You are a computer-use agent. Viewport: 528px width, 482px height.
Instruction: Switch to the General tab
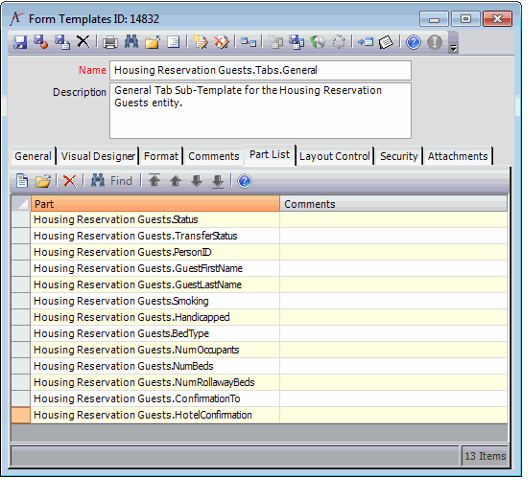point(33,156)
